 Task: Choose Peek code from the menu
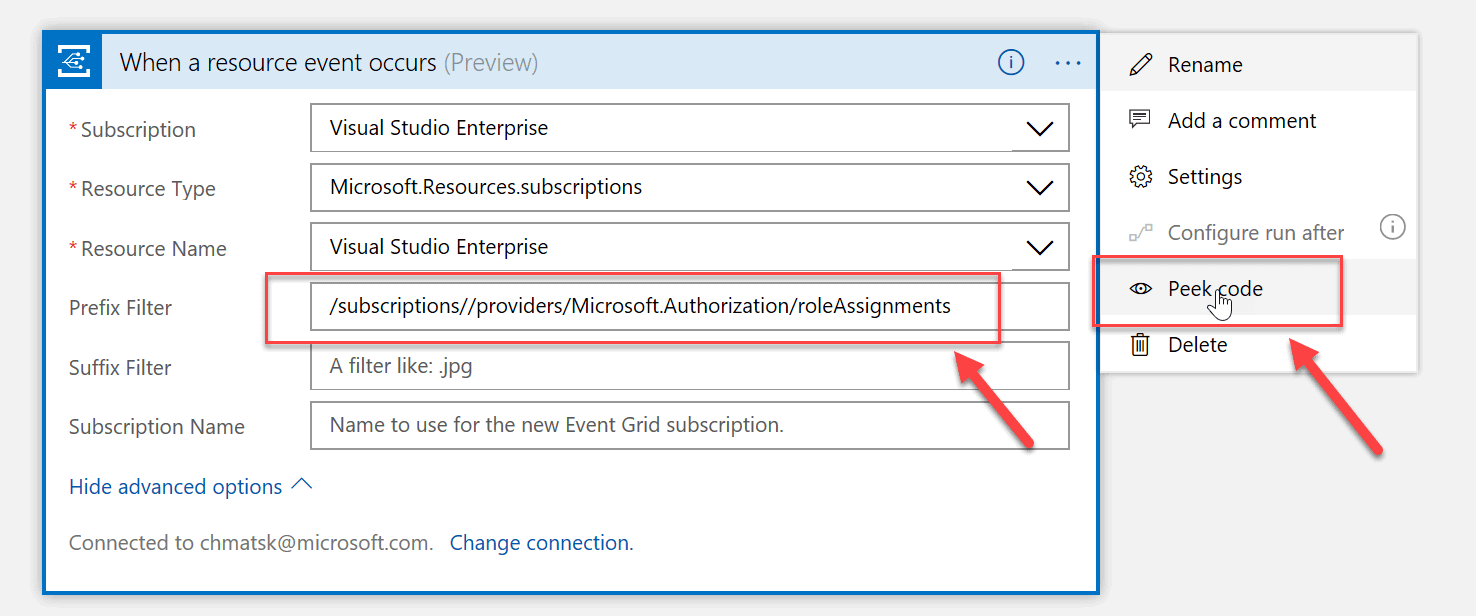[1259, 288]
